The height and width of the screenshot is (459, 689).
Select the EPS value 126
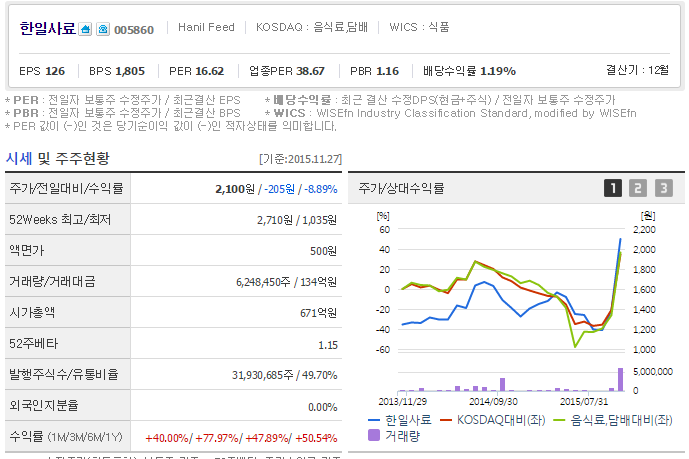click(55, 71)
